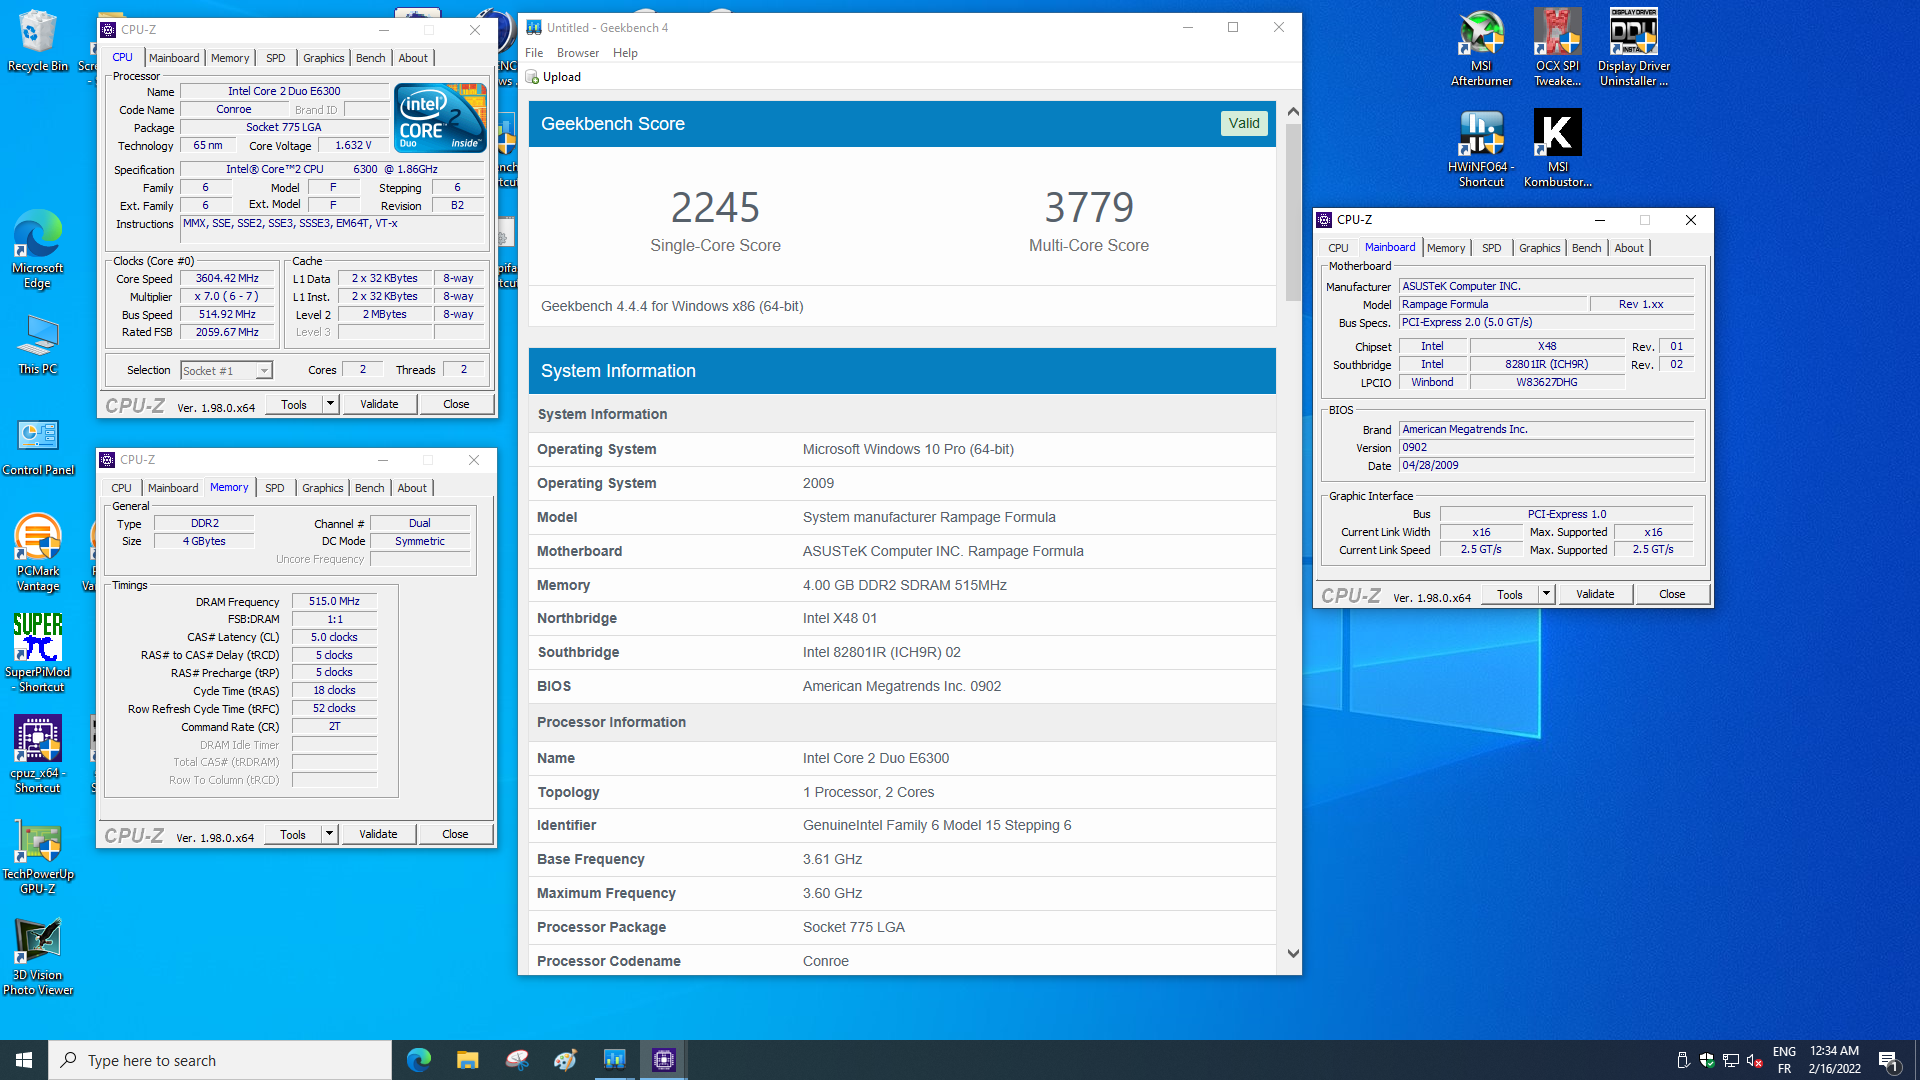Click Tools button in memory CPU-Z window
Image resolution: width=1920 pixels, height=1080 pixels.
click(x=293, y=834)
